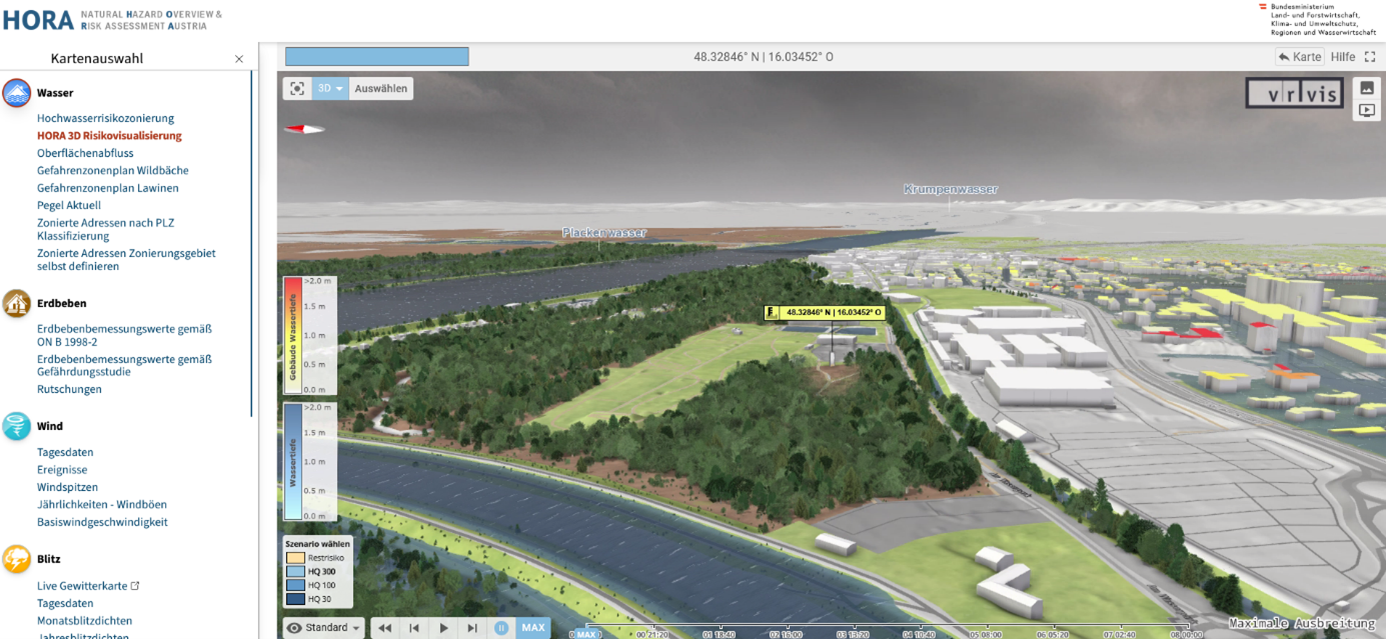Click the north compass arrow indicator
Image resolution: width=1386 pixels, height=639 pixels.
(x=304, y=128)
